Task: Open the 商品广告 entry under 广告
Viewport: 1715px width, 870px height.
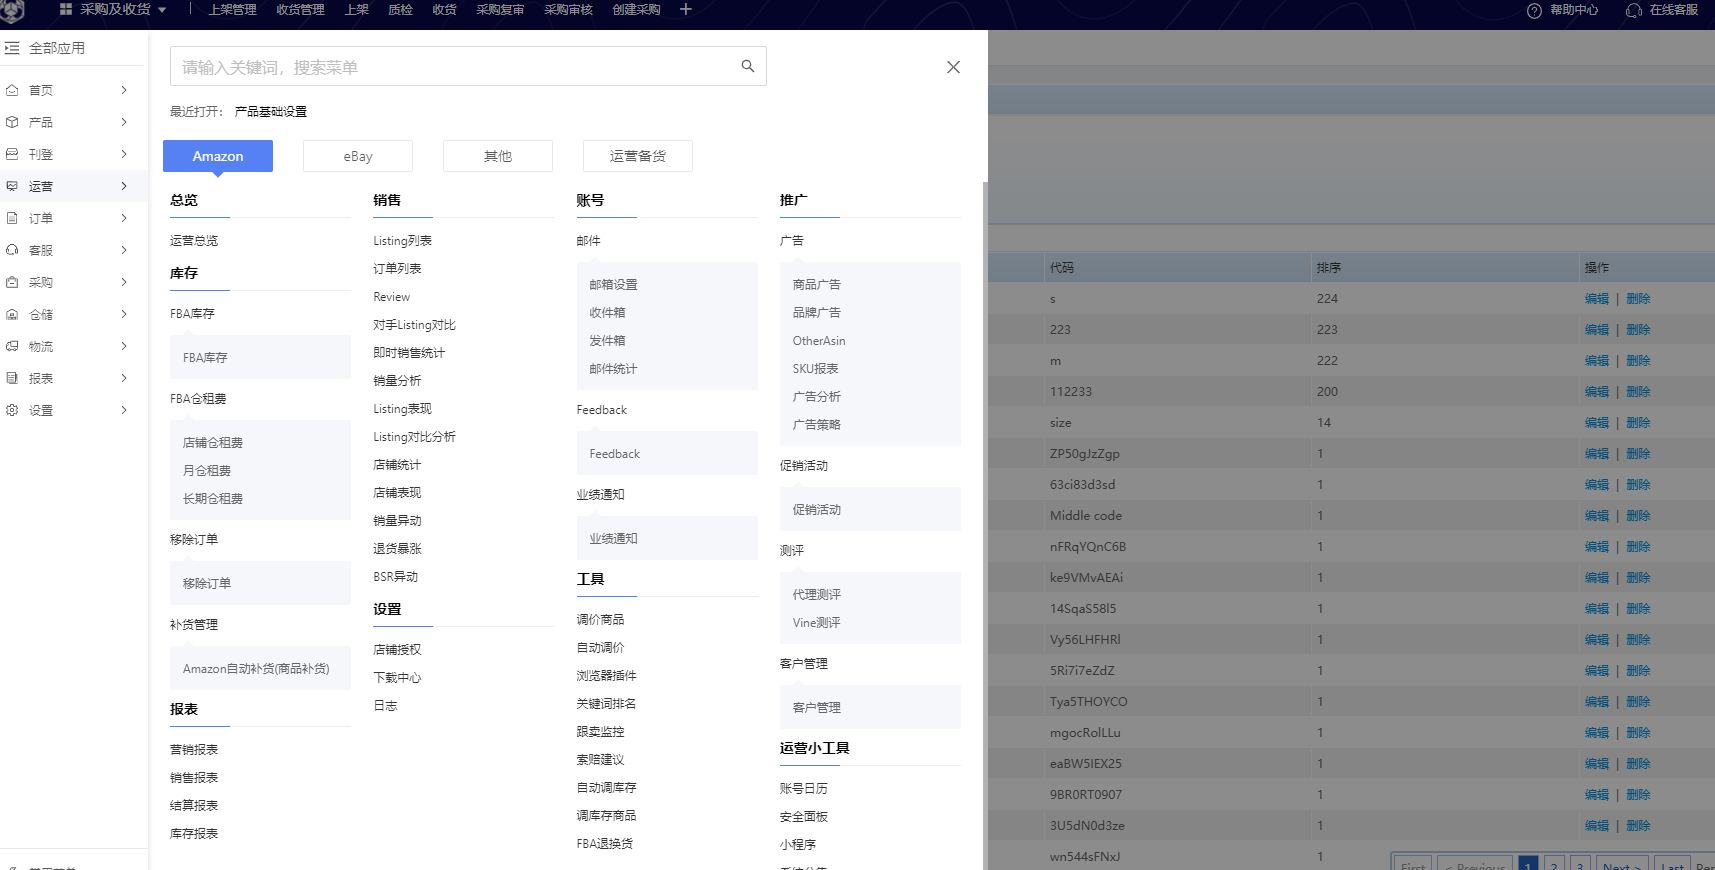Action: click(816, 285)
